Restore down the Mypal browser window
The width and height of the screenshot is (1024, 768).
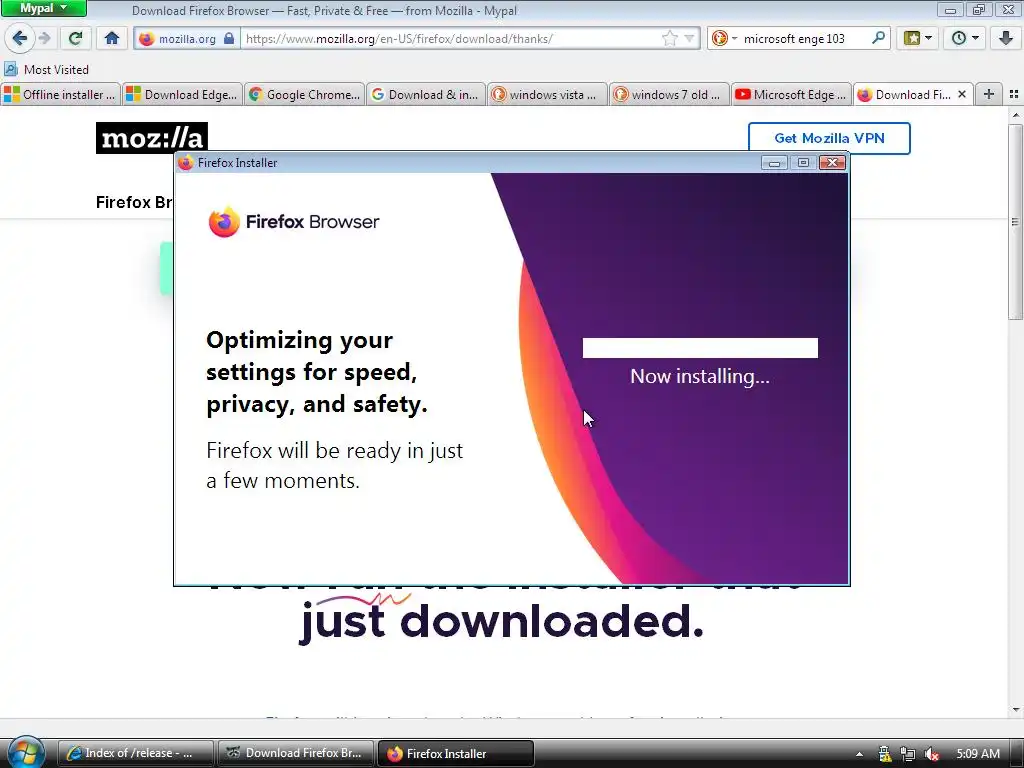(x=978, y=10)
